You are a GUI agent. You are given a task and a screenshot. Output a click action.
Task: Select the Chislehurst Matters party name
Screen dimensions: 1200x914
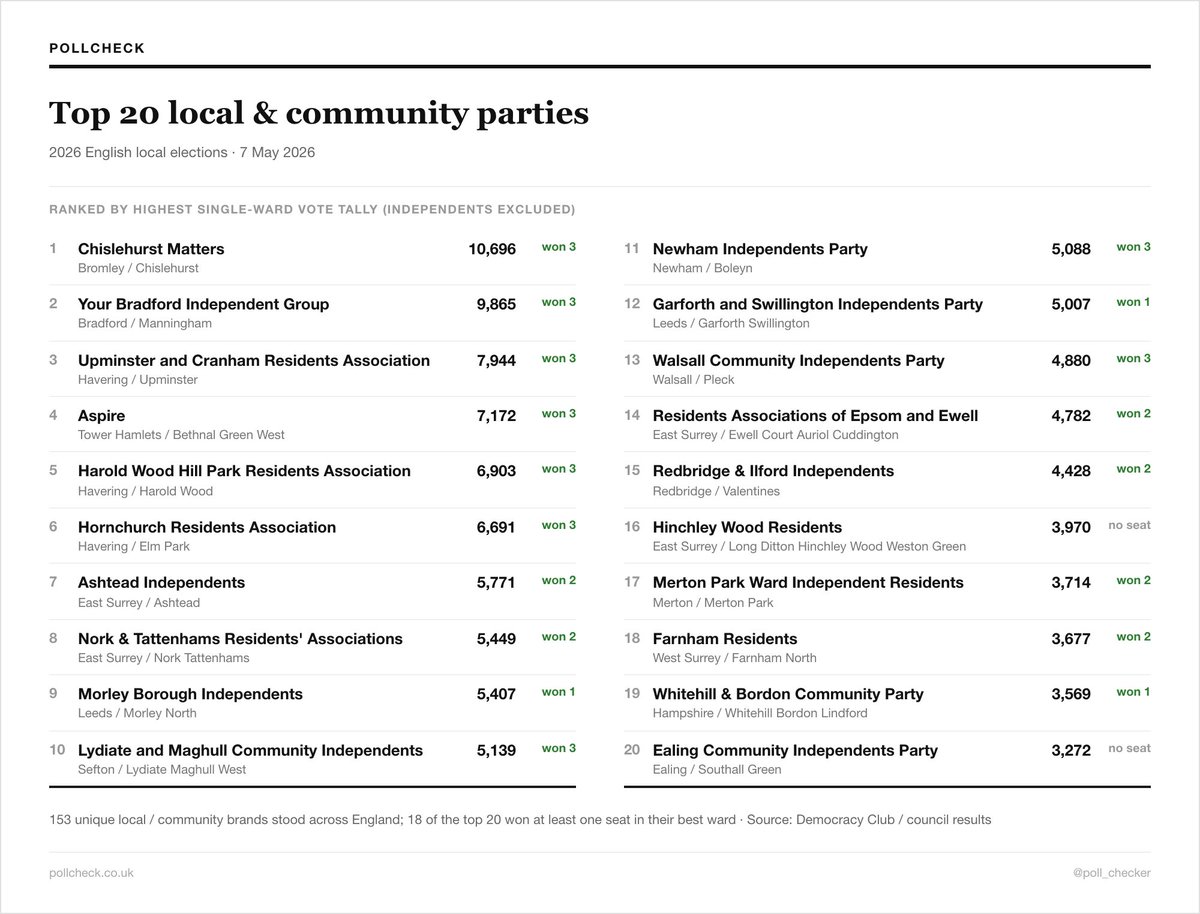[151, 249]
